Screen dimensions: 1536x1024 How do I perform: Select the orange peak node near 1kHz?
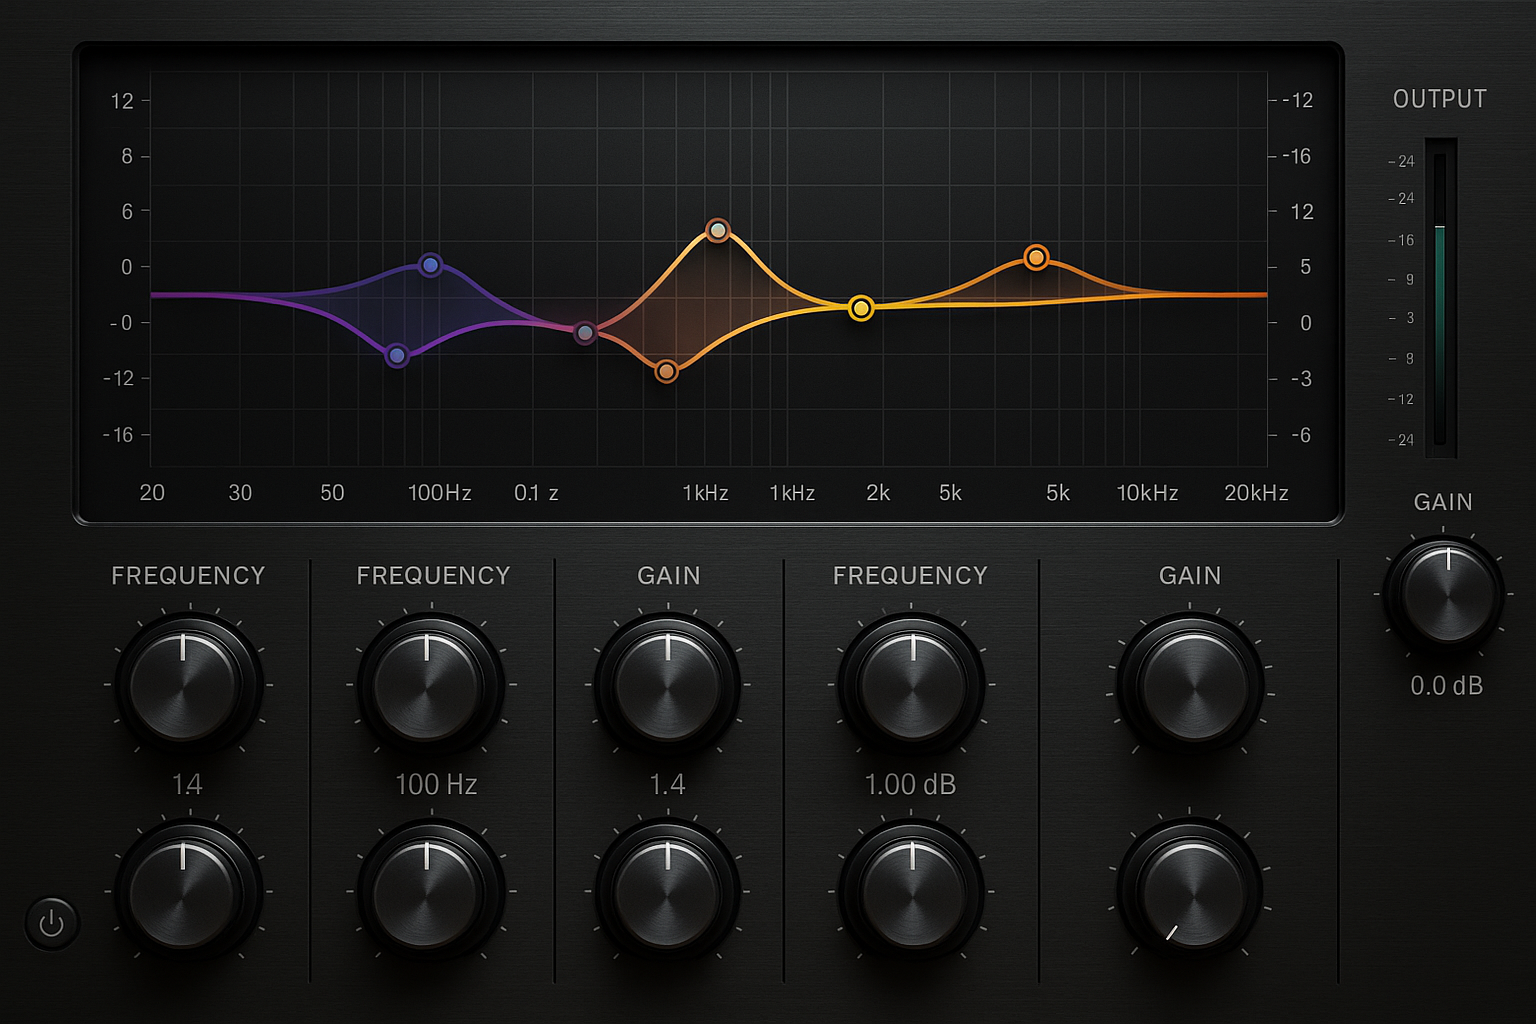coord(716,229)
